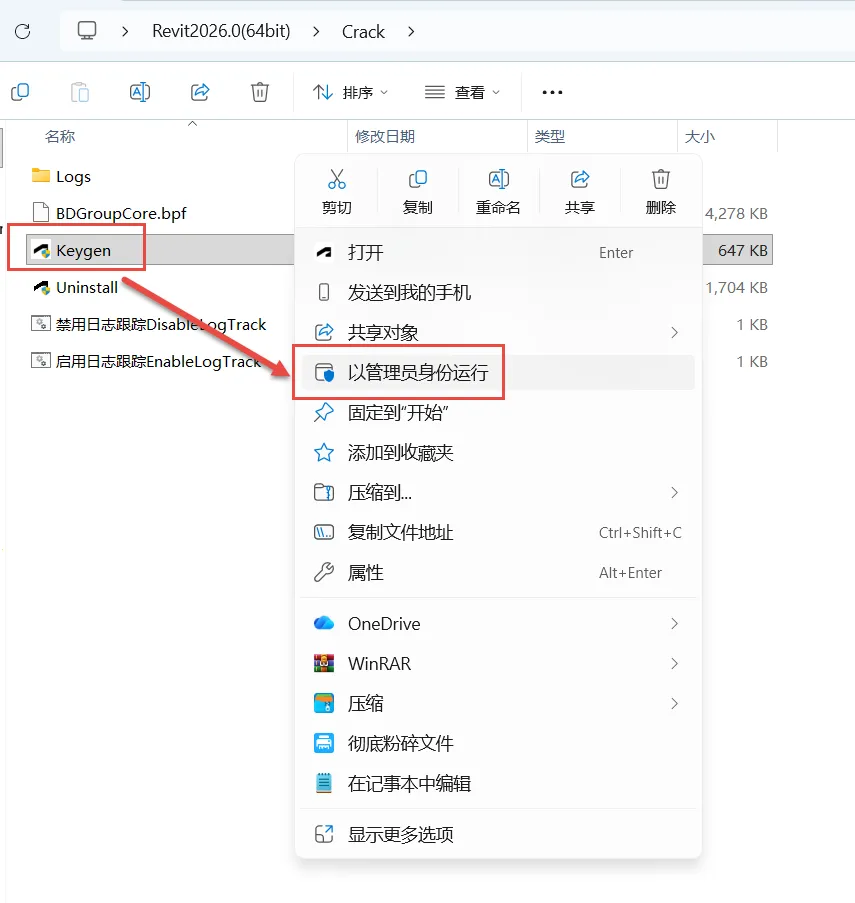Open the 查看 view dropdown

point(462,92)
